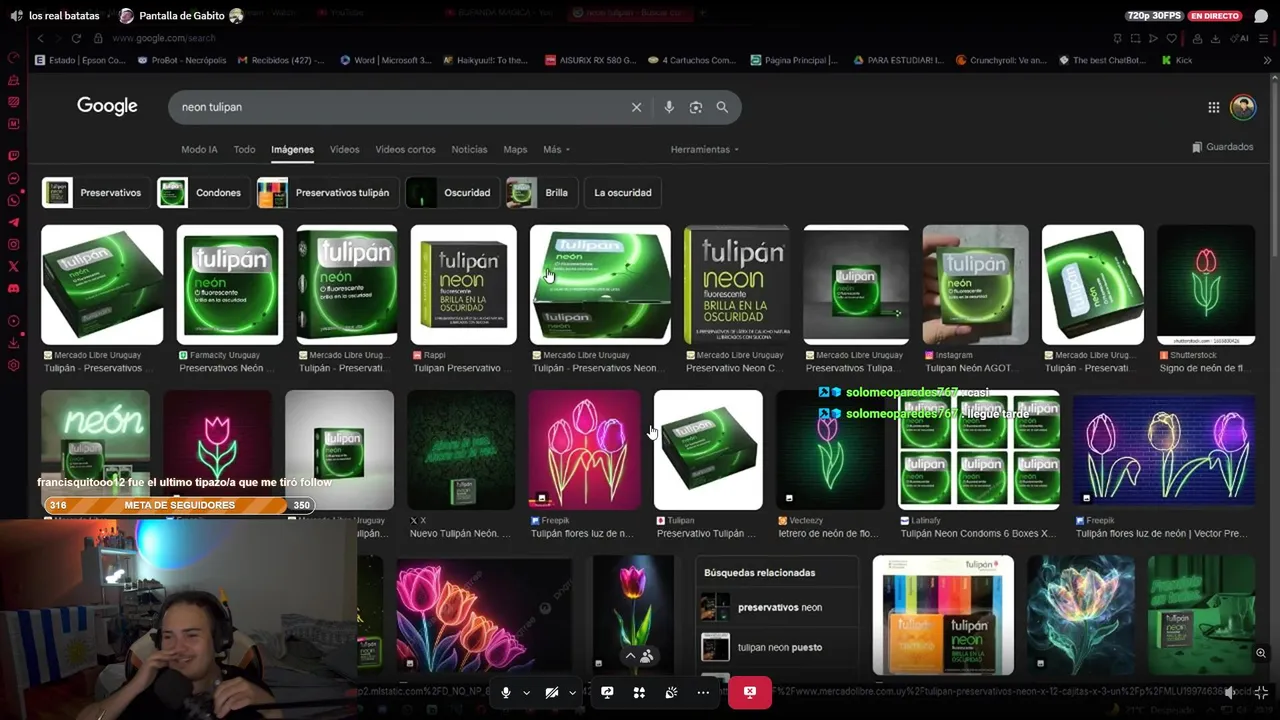Start a voice search with the microphone icon
1280x720 pixels.
669,107
